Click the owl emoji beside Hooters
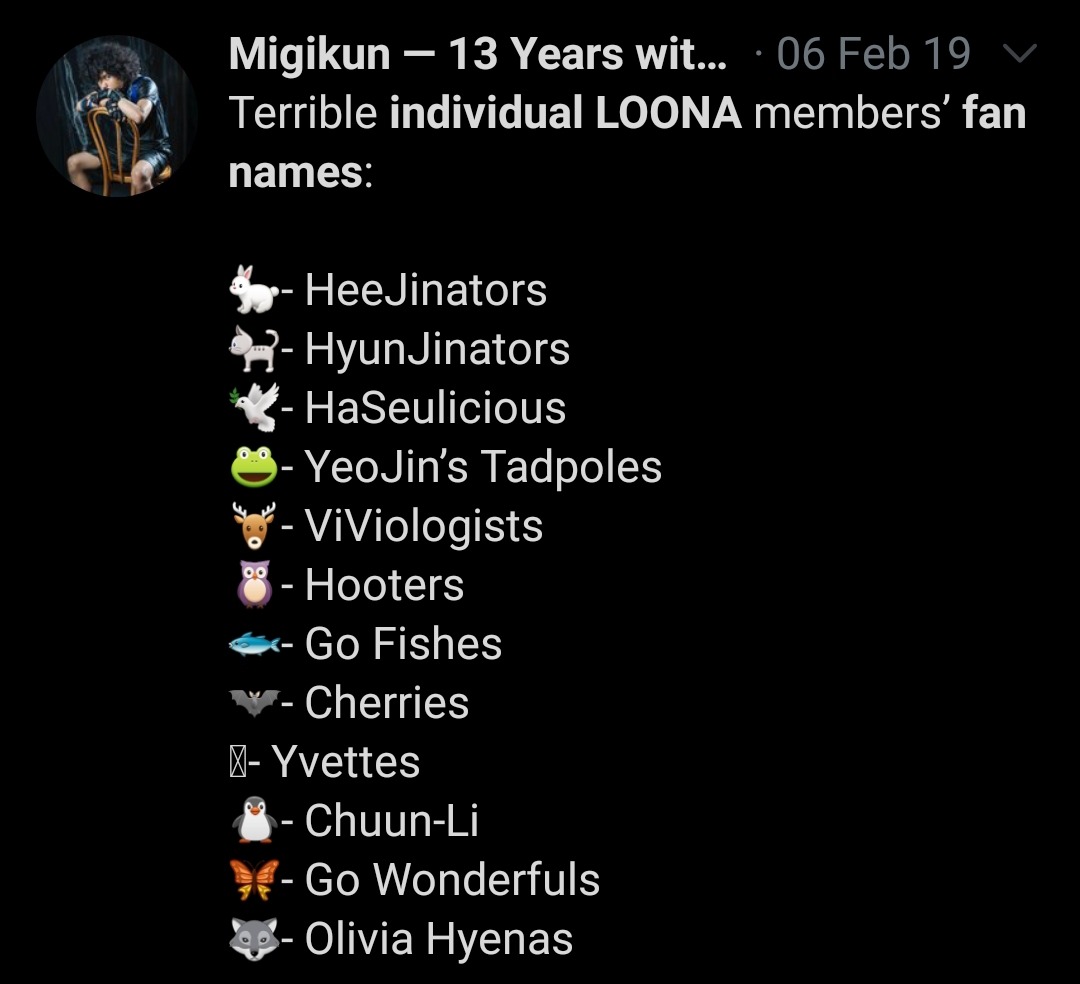1080x984 pixels. pyautogui.click(x=253, y=585)
